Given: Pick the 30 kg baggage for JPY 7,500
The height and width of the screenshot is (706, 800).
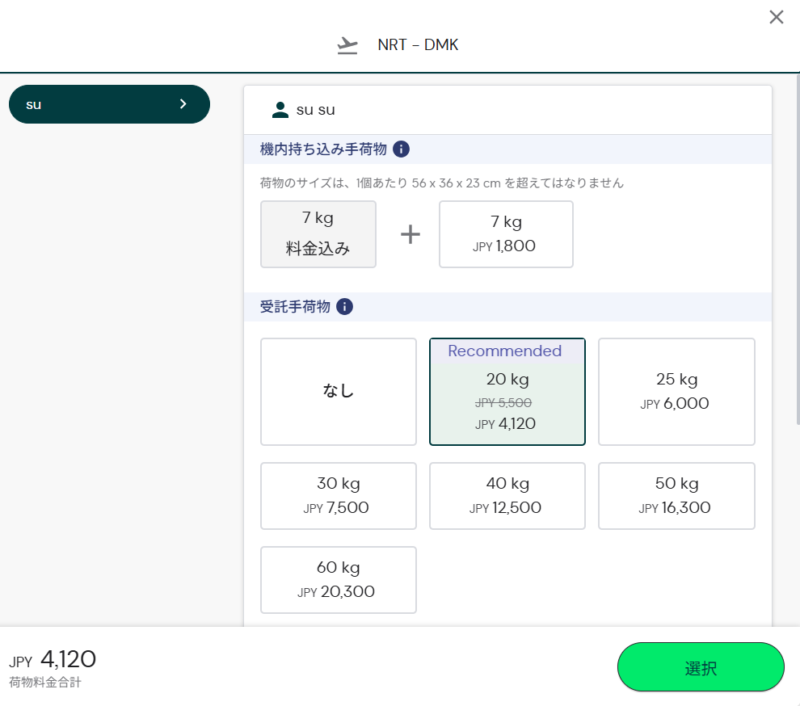Looking at the screenshot, I should 338,496.
